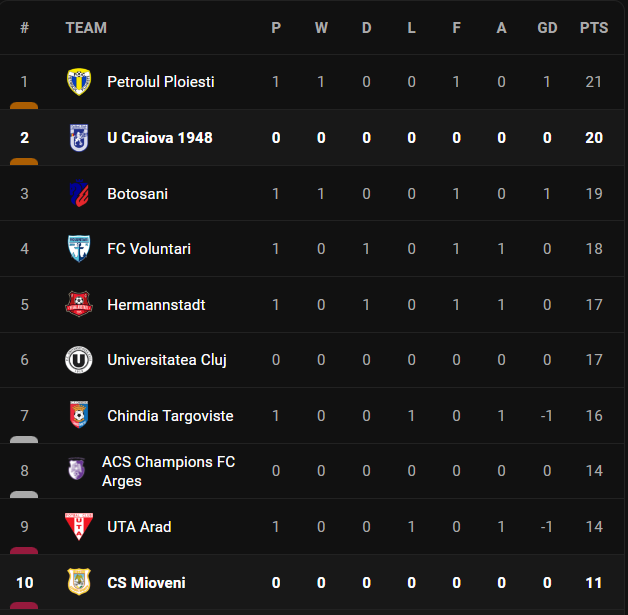Open the ACS Champions FC Arges link
Screen dimensions: 628x615
(168, 471)
